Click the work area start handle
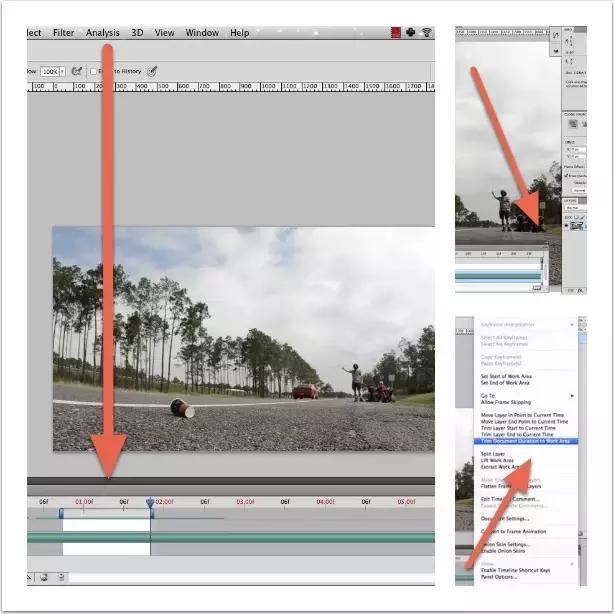Screen dimensions: 614x614 point(61,513)
